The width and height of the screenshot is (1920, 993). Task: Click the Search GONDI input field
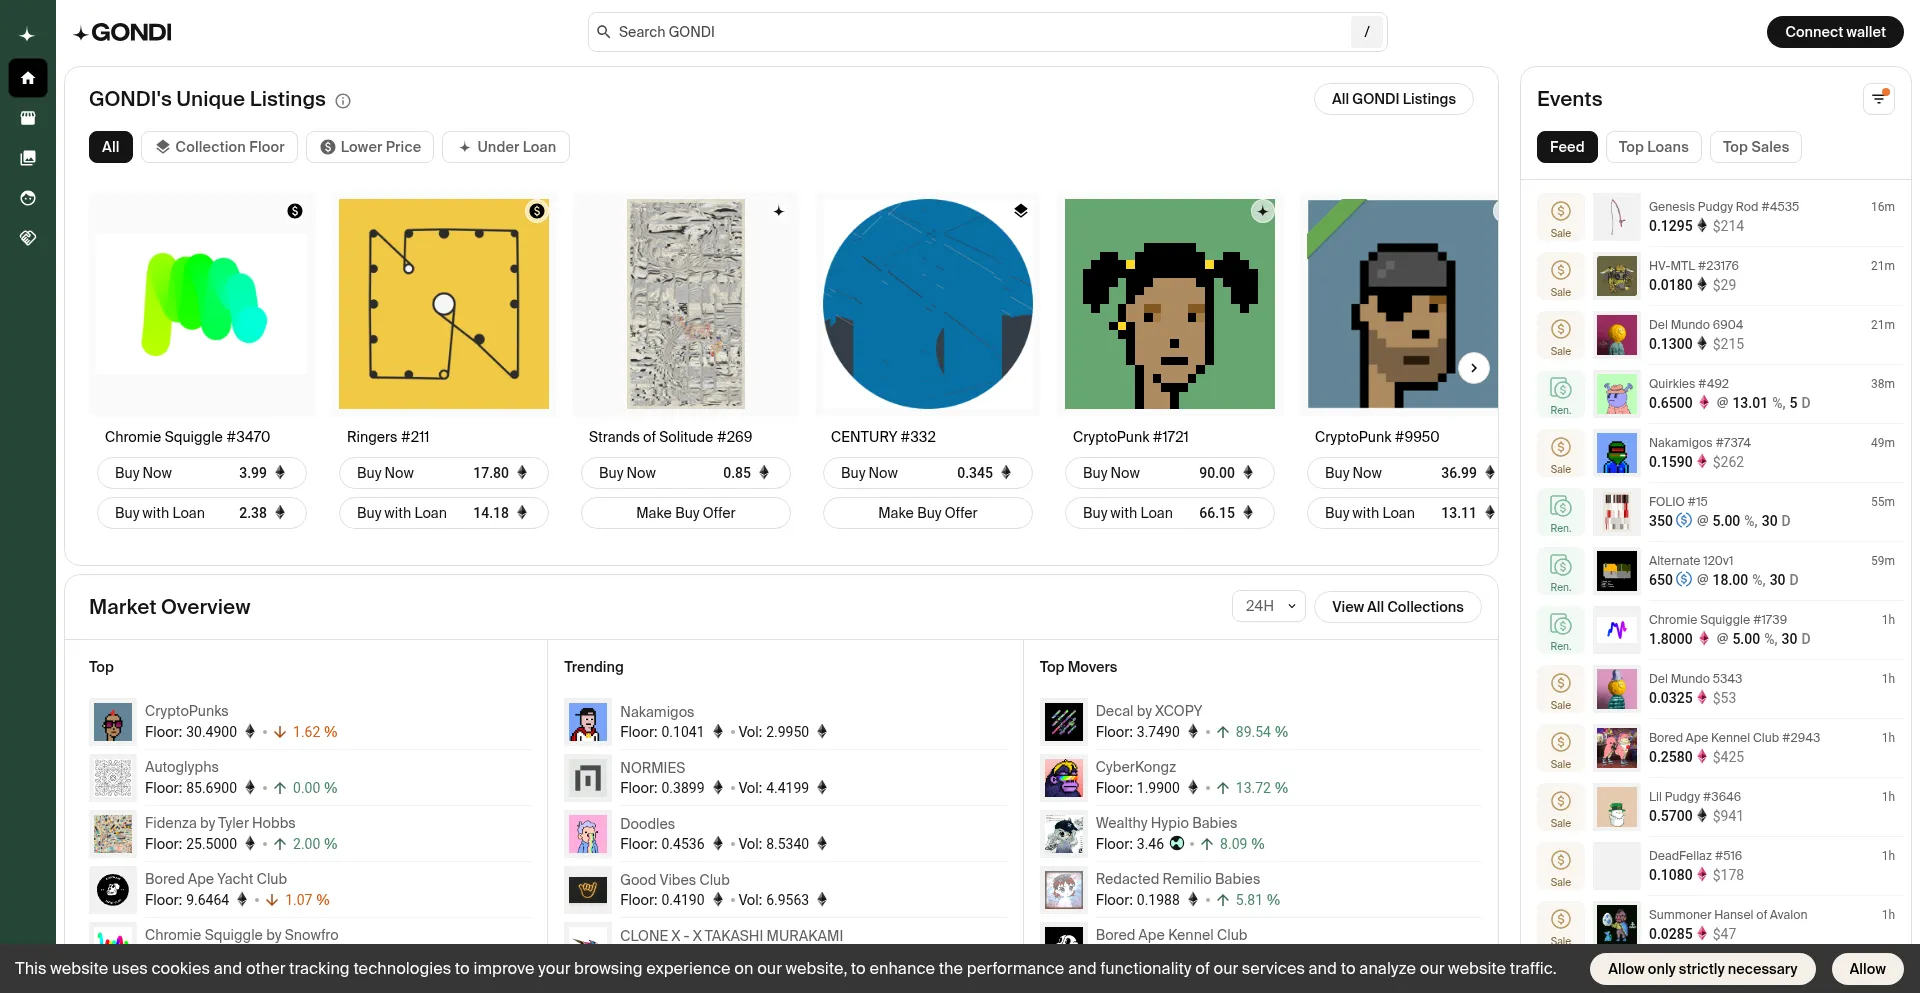point(987,32)
